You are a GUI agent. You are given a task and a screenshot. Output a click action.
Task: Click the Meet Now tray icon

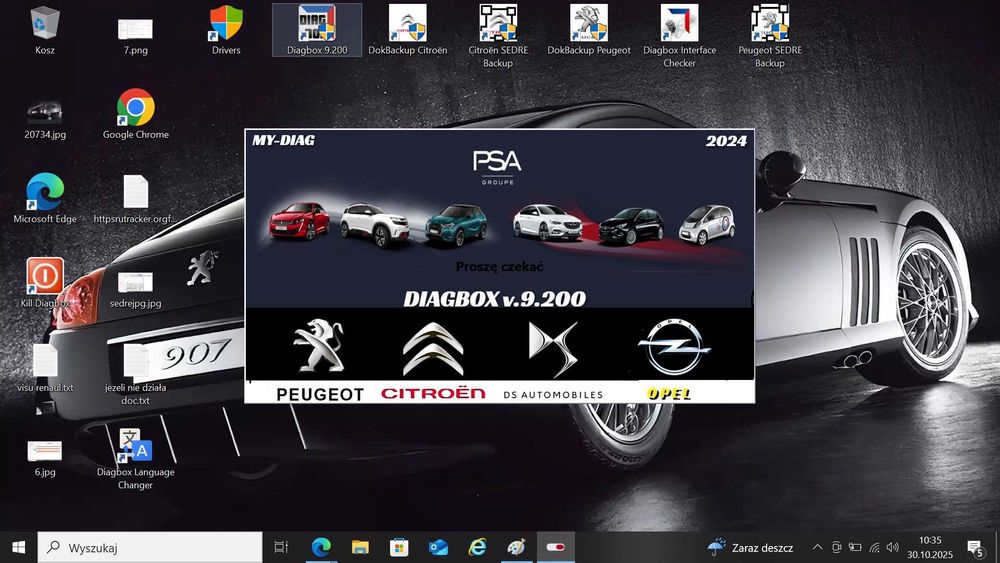837,547
